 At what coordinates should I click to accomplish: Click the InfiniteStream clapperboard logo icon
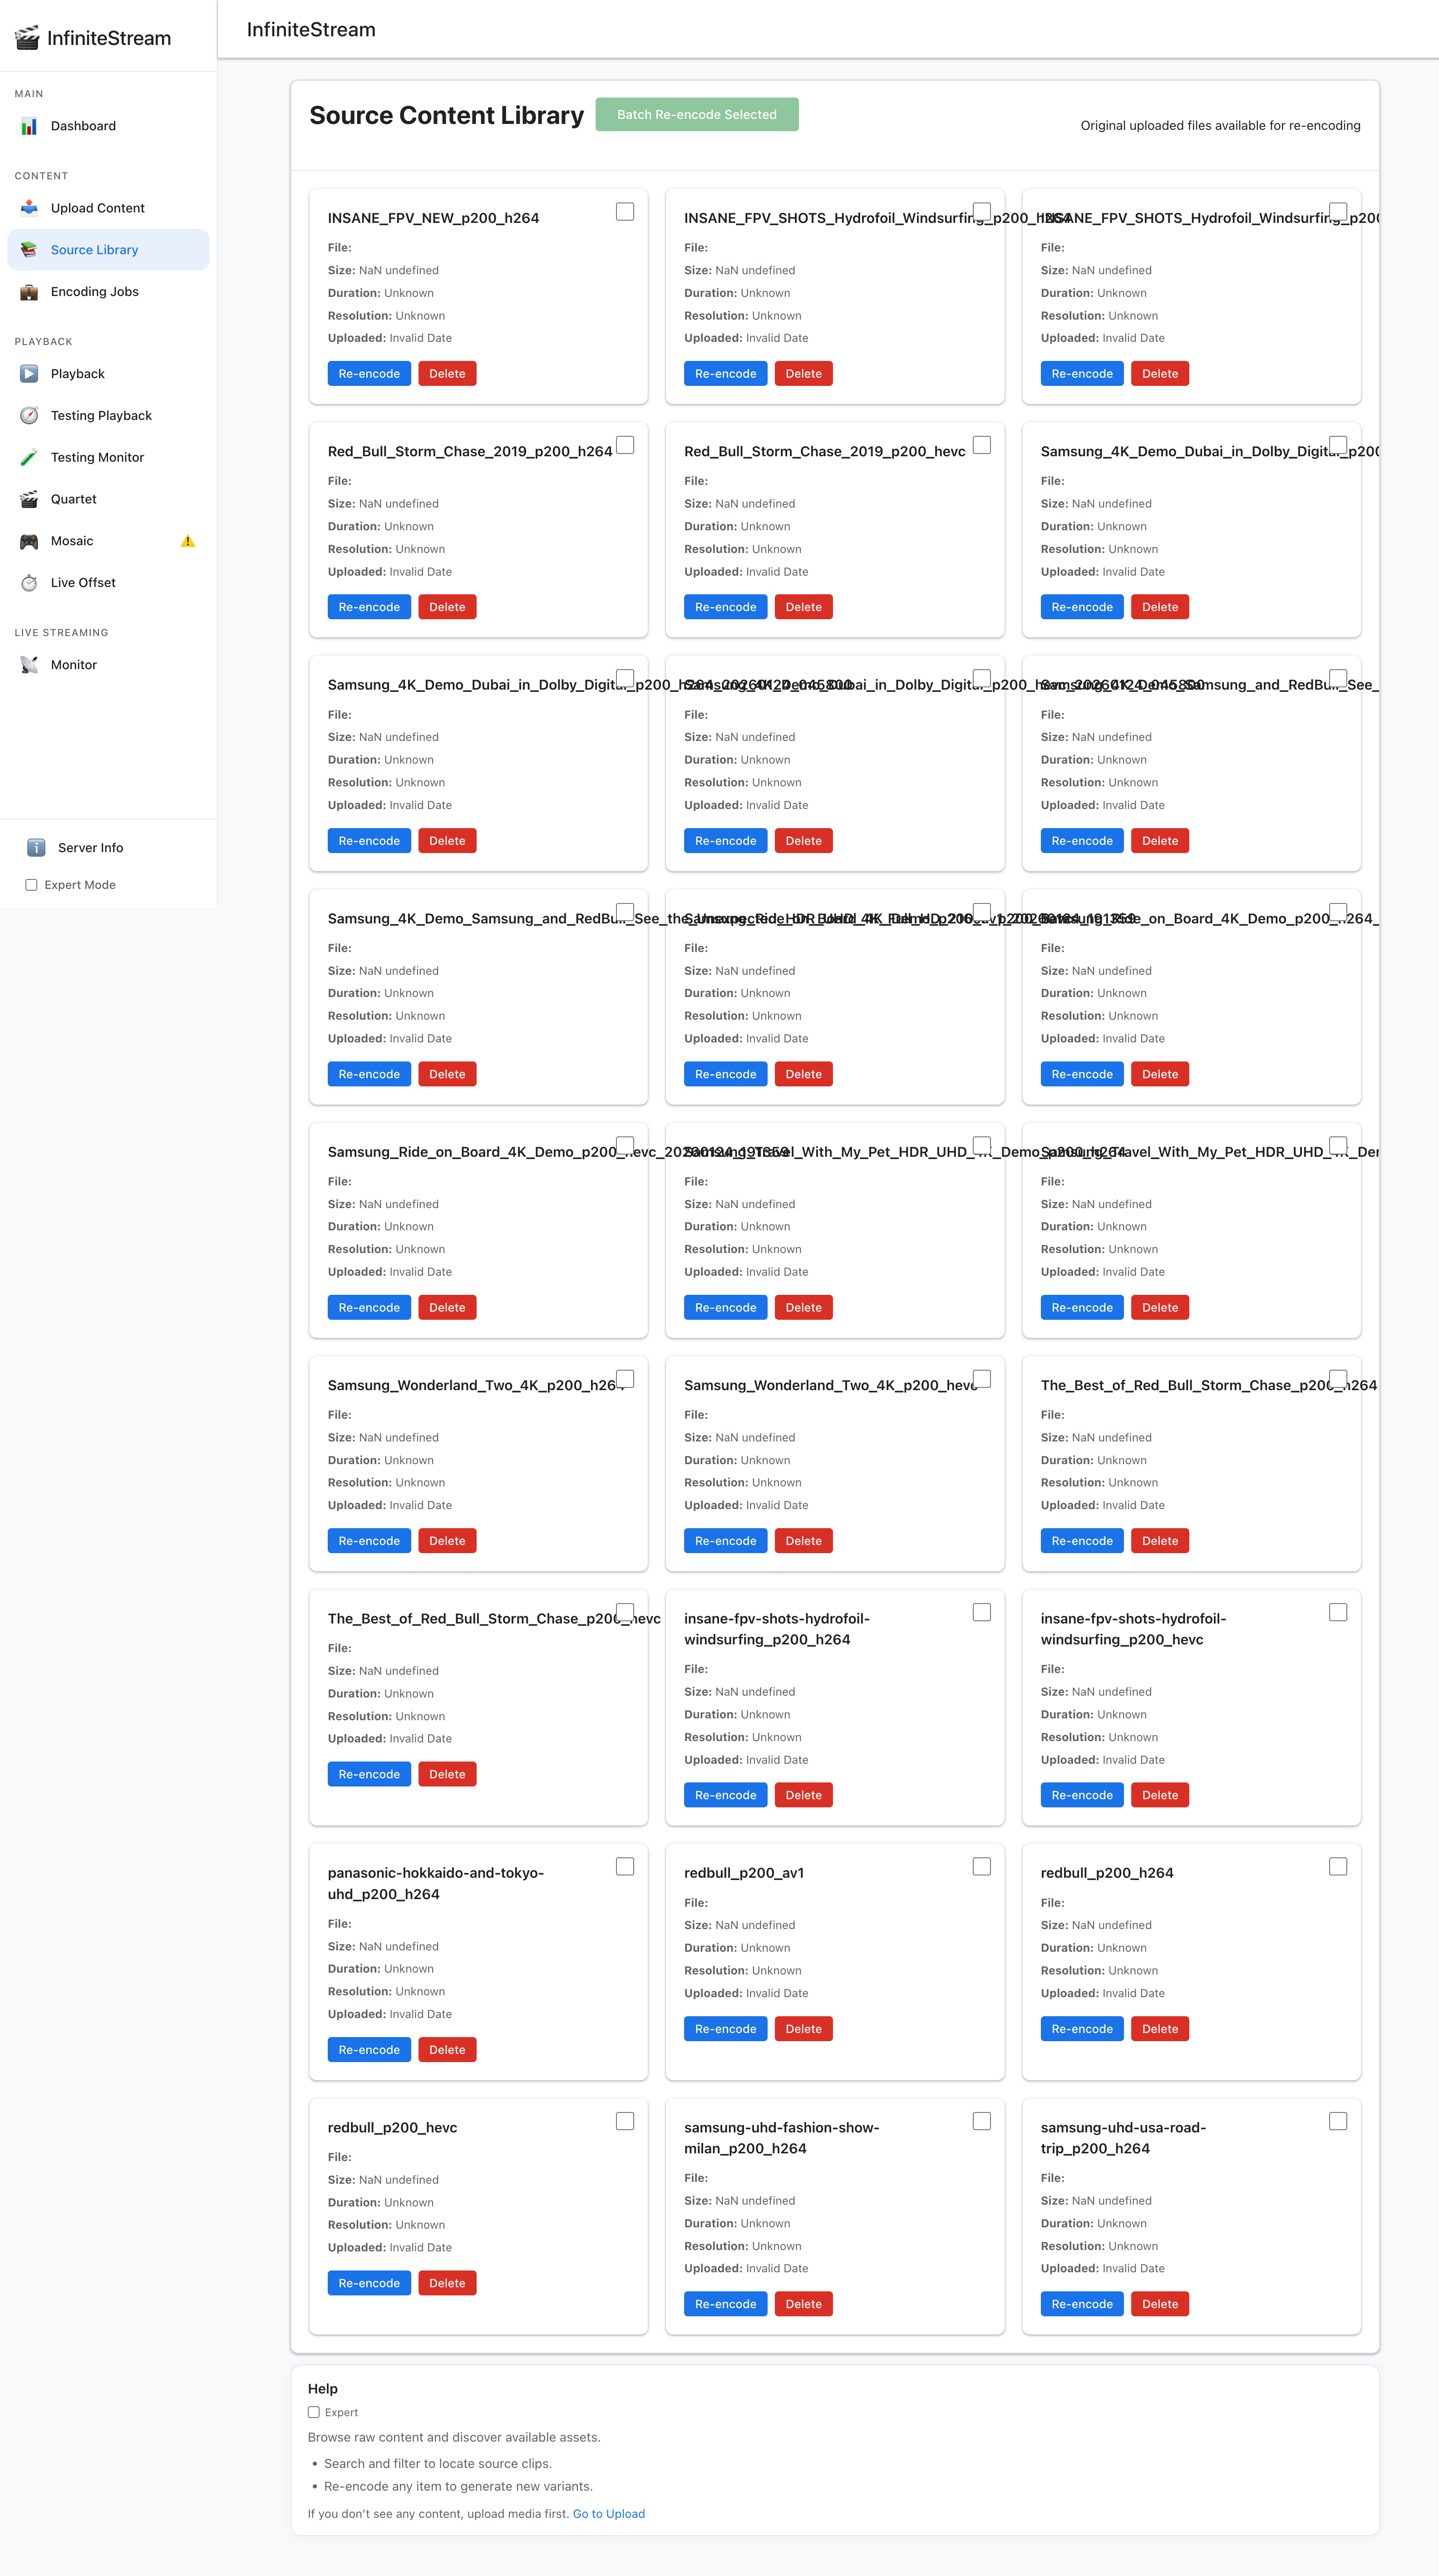click(x=27, y=38)
